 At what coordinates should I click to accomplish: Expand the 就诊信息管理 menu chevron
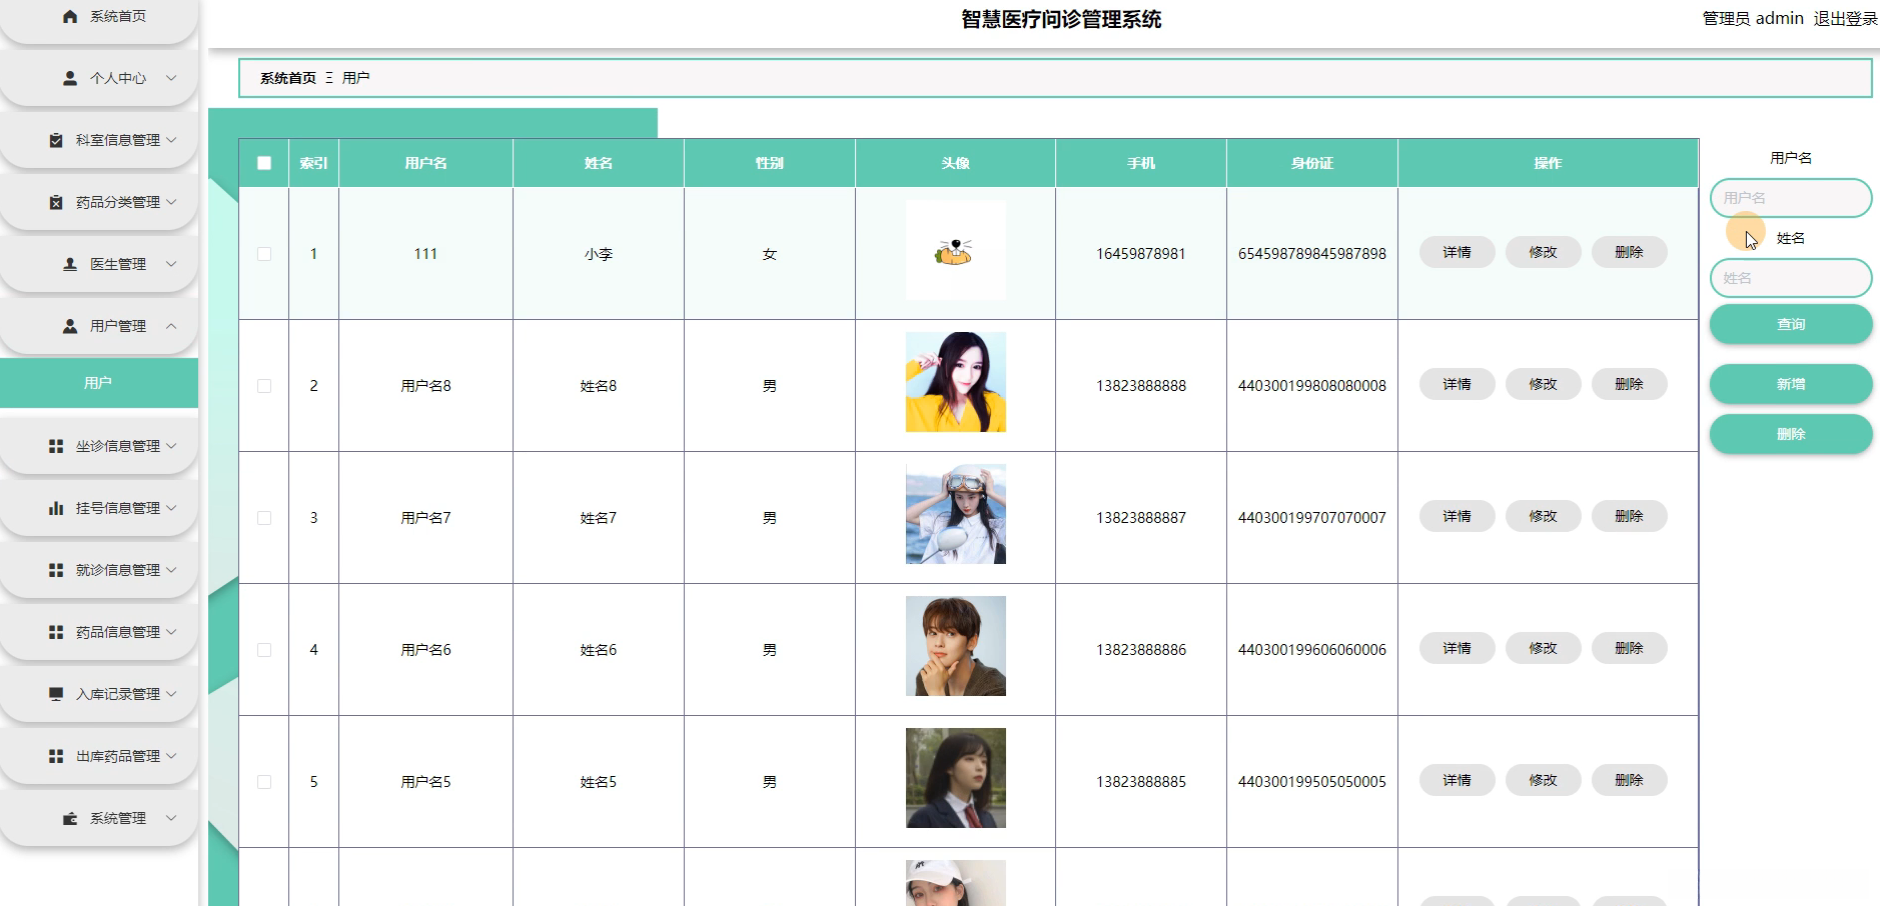(x=171, y=570)
